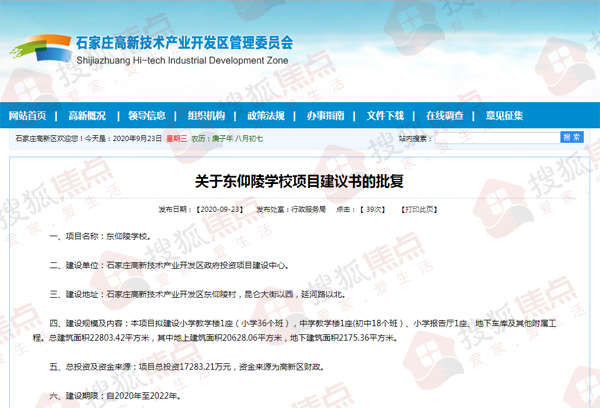Click the 发布处室:行政服务局 text
The width and height of the screenshot is (600, 408).
point(291,209)
